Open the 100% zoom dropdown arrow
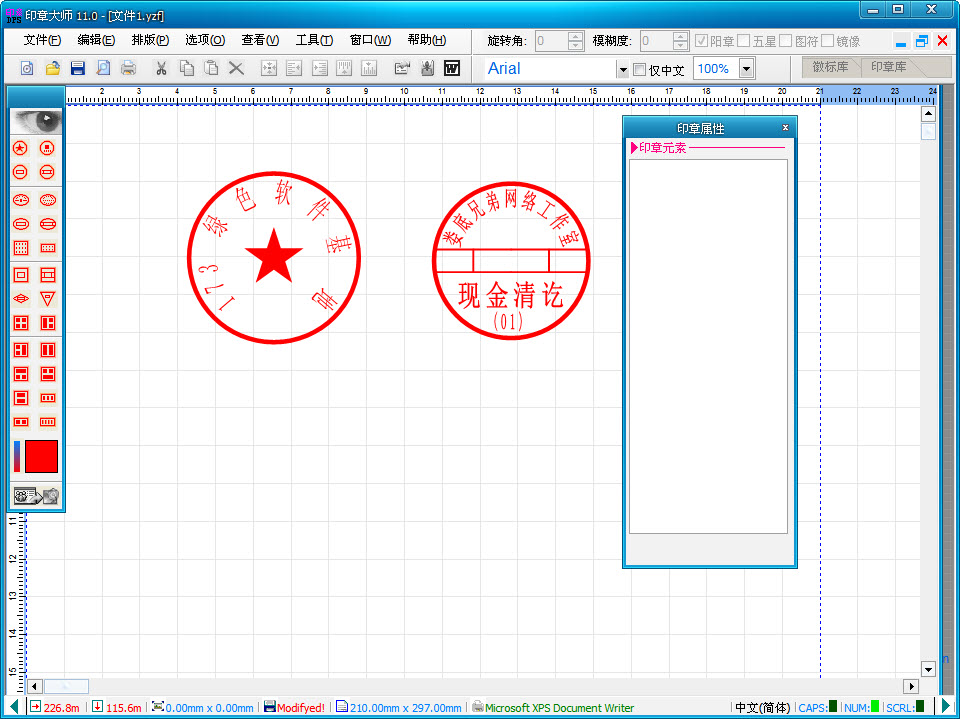 coord(746,69)
